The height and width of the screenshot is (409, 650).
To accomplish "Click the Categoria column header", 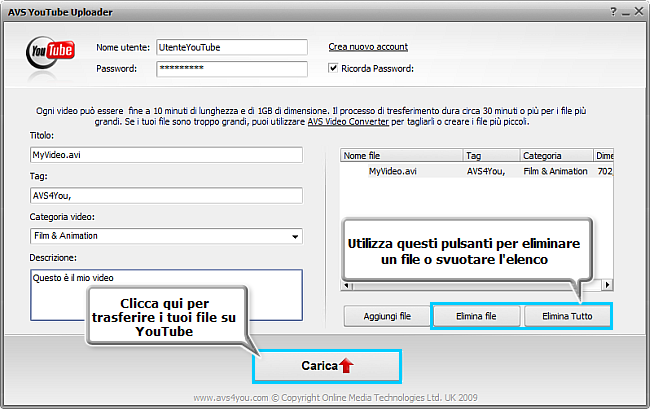I will (x=556, y=155).
